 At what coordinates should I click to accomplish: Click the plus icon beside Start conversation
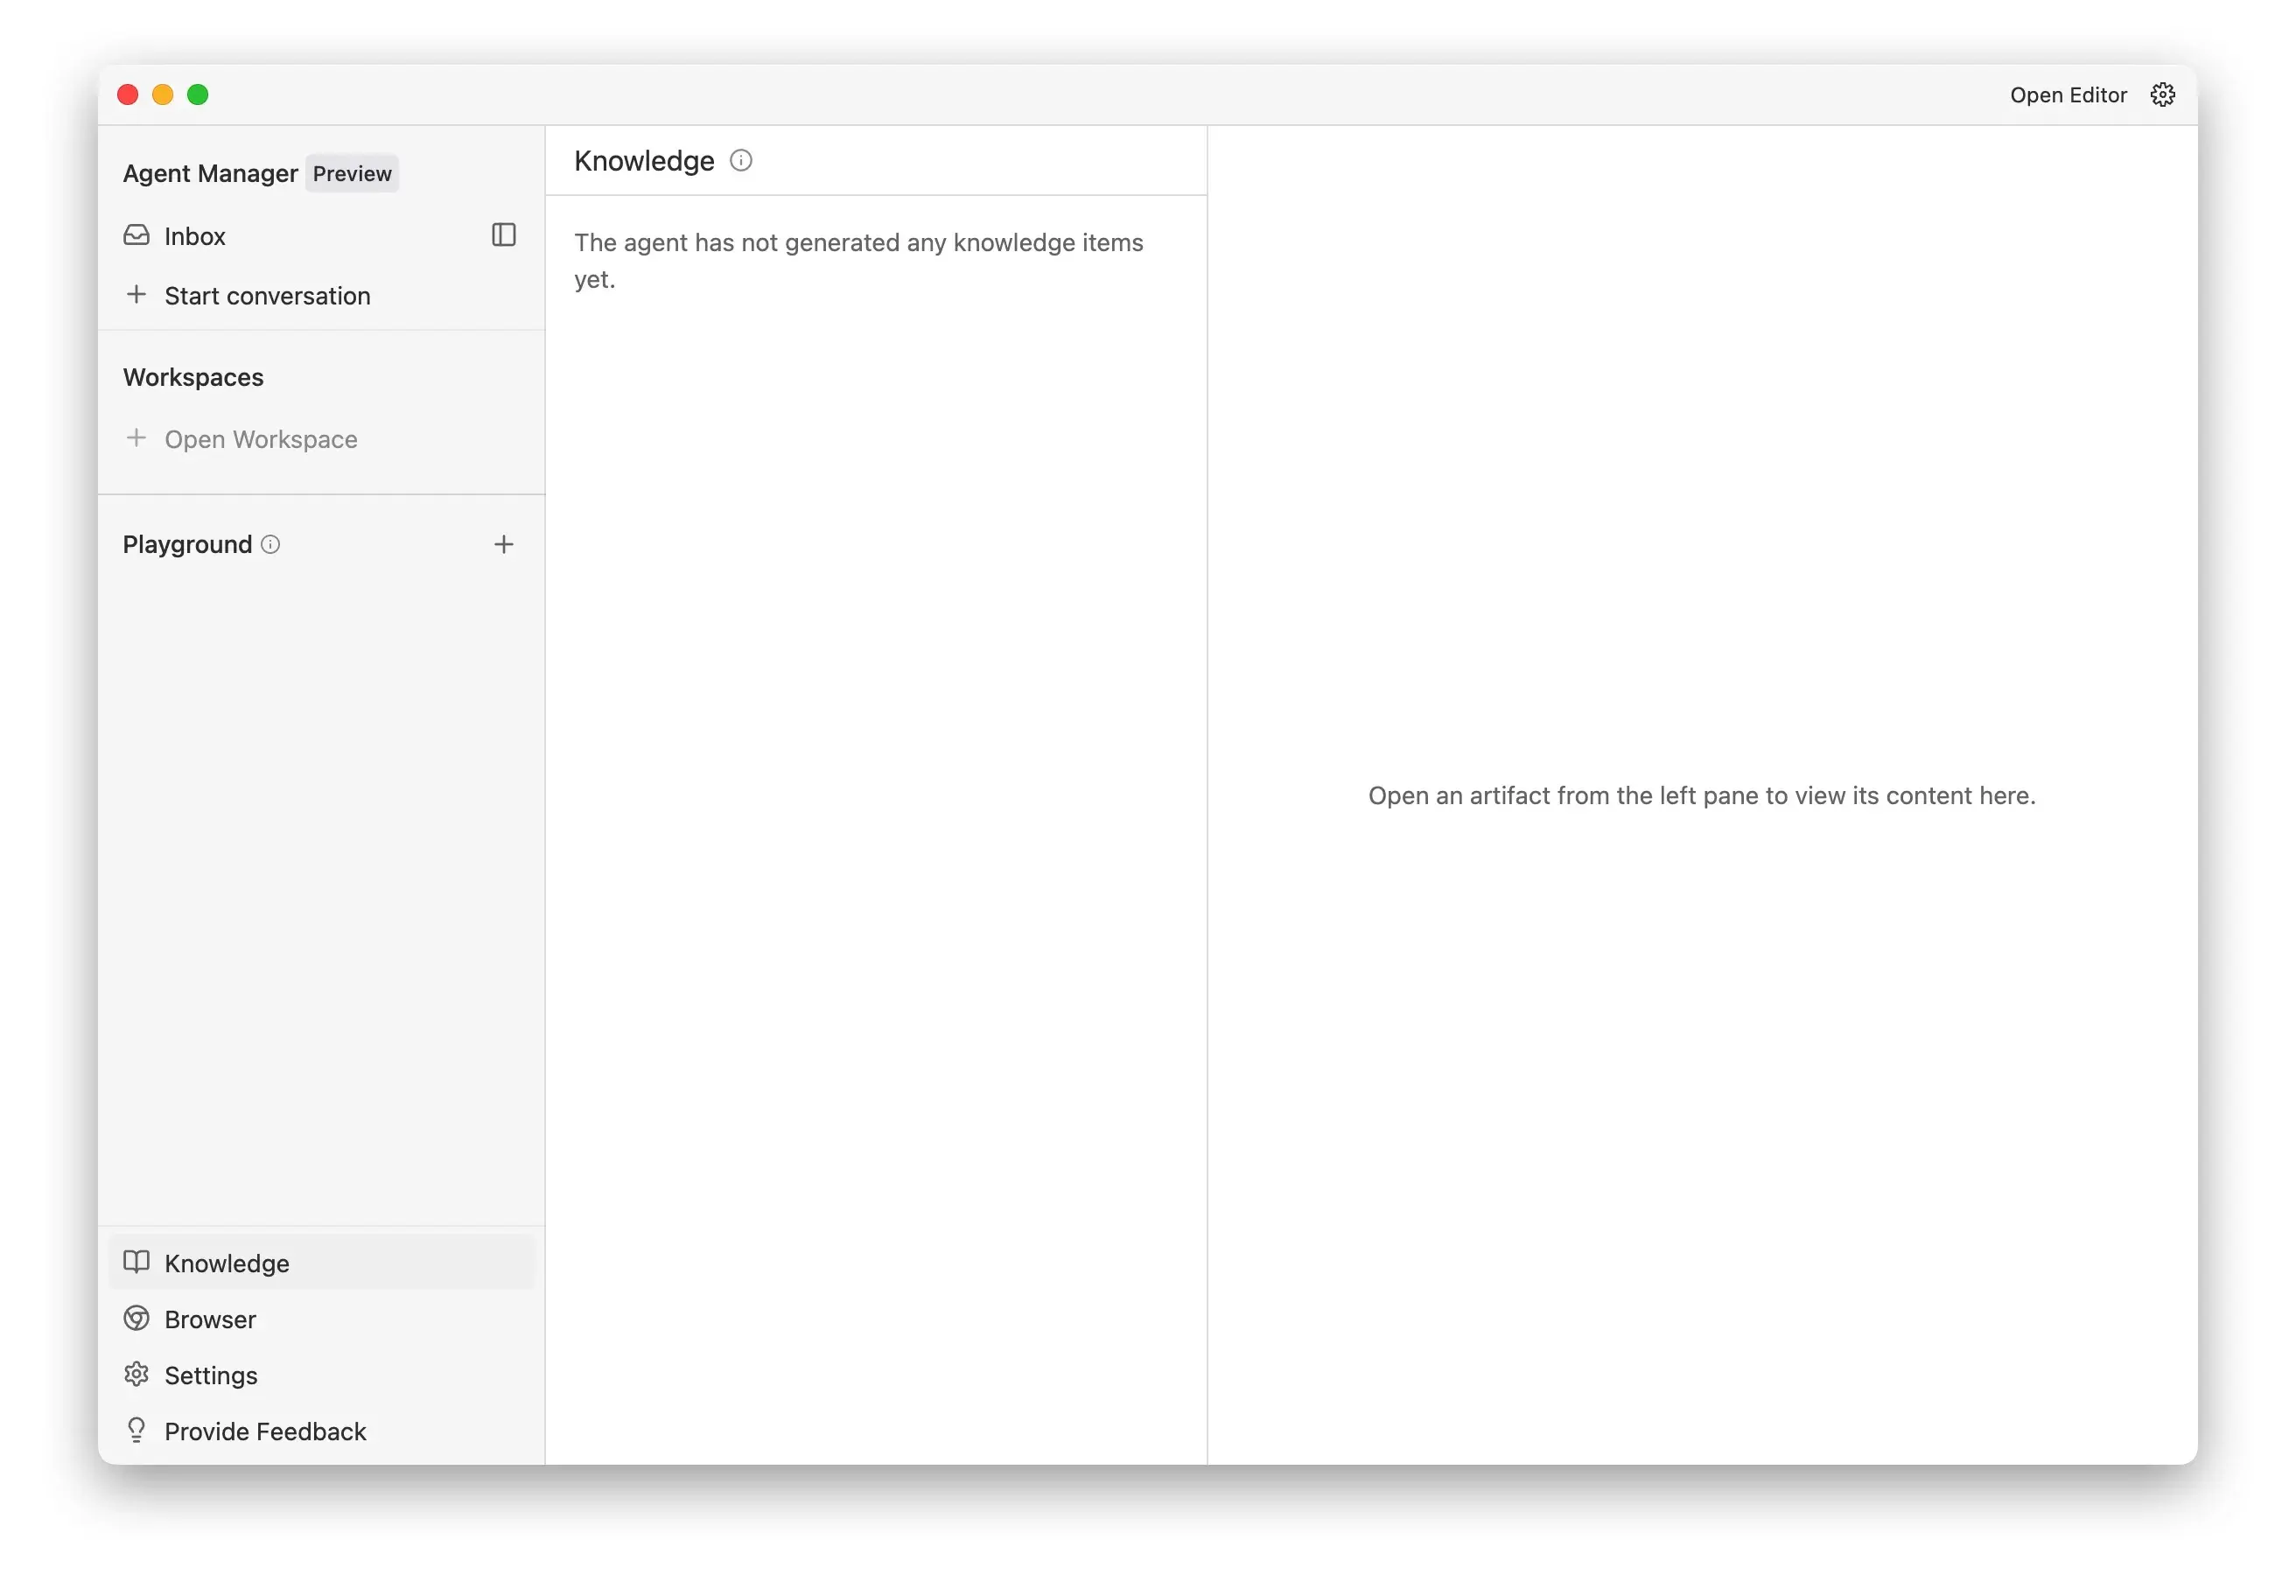(137, 295)
